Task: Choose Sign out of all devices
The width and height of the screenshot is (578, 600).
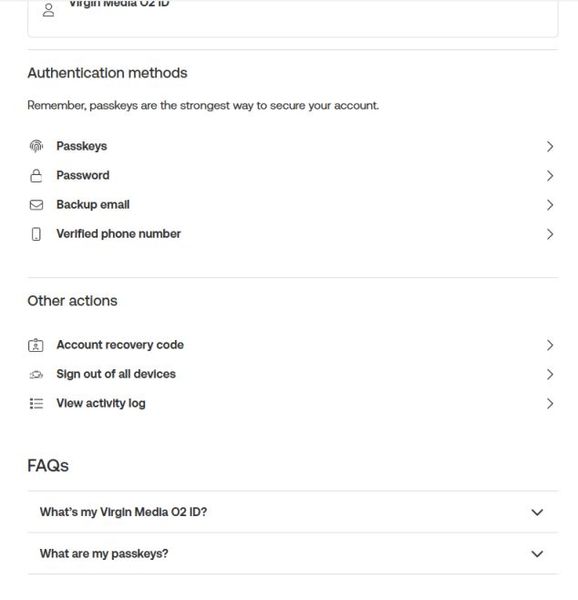Action: pyautogui.click(x=293, y=374)
